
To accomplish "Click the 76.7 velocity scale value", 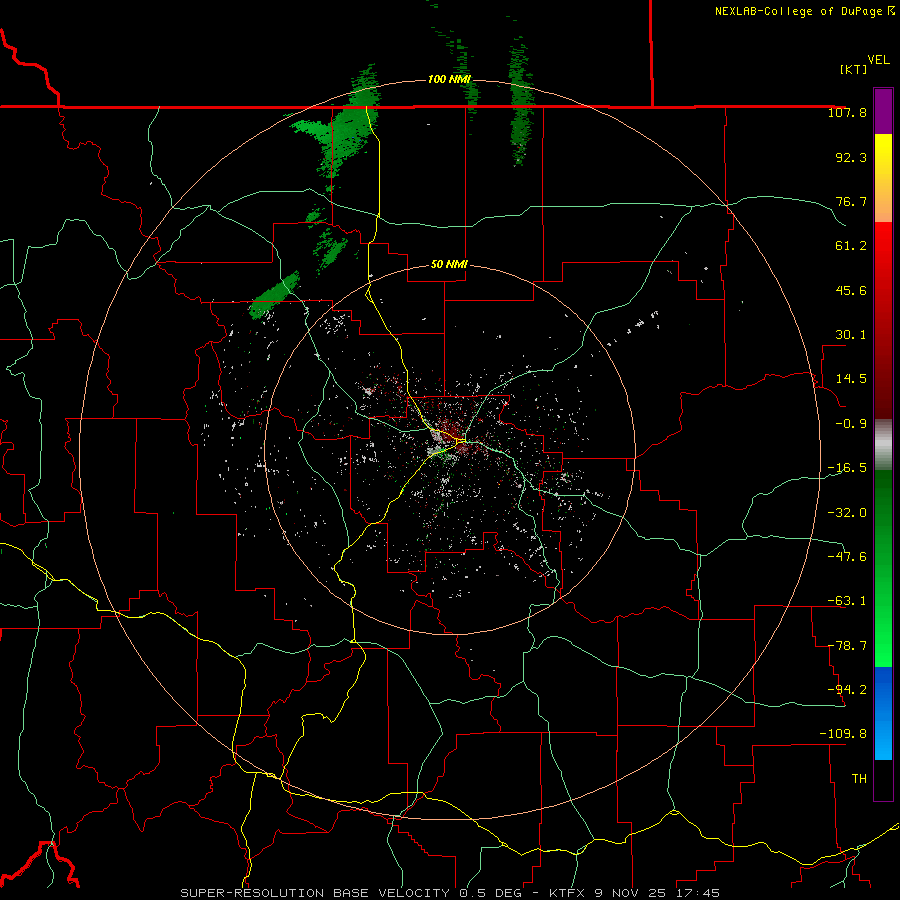I will pyautogui.click(x=851, y=201).
